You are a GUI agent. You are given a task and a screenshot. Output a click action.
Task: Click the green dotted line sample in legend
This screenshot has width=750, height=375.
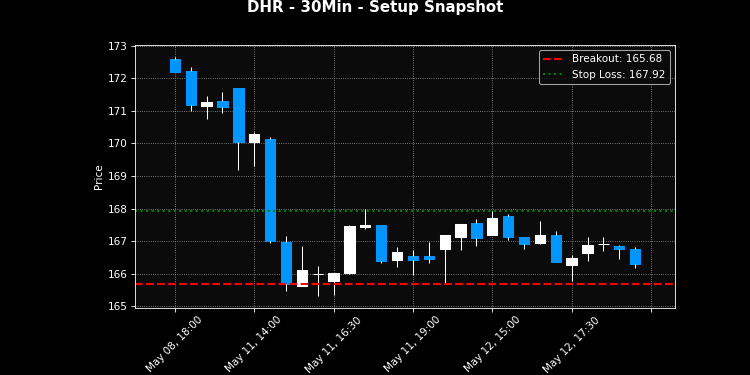click(553, 75)
